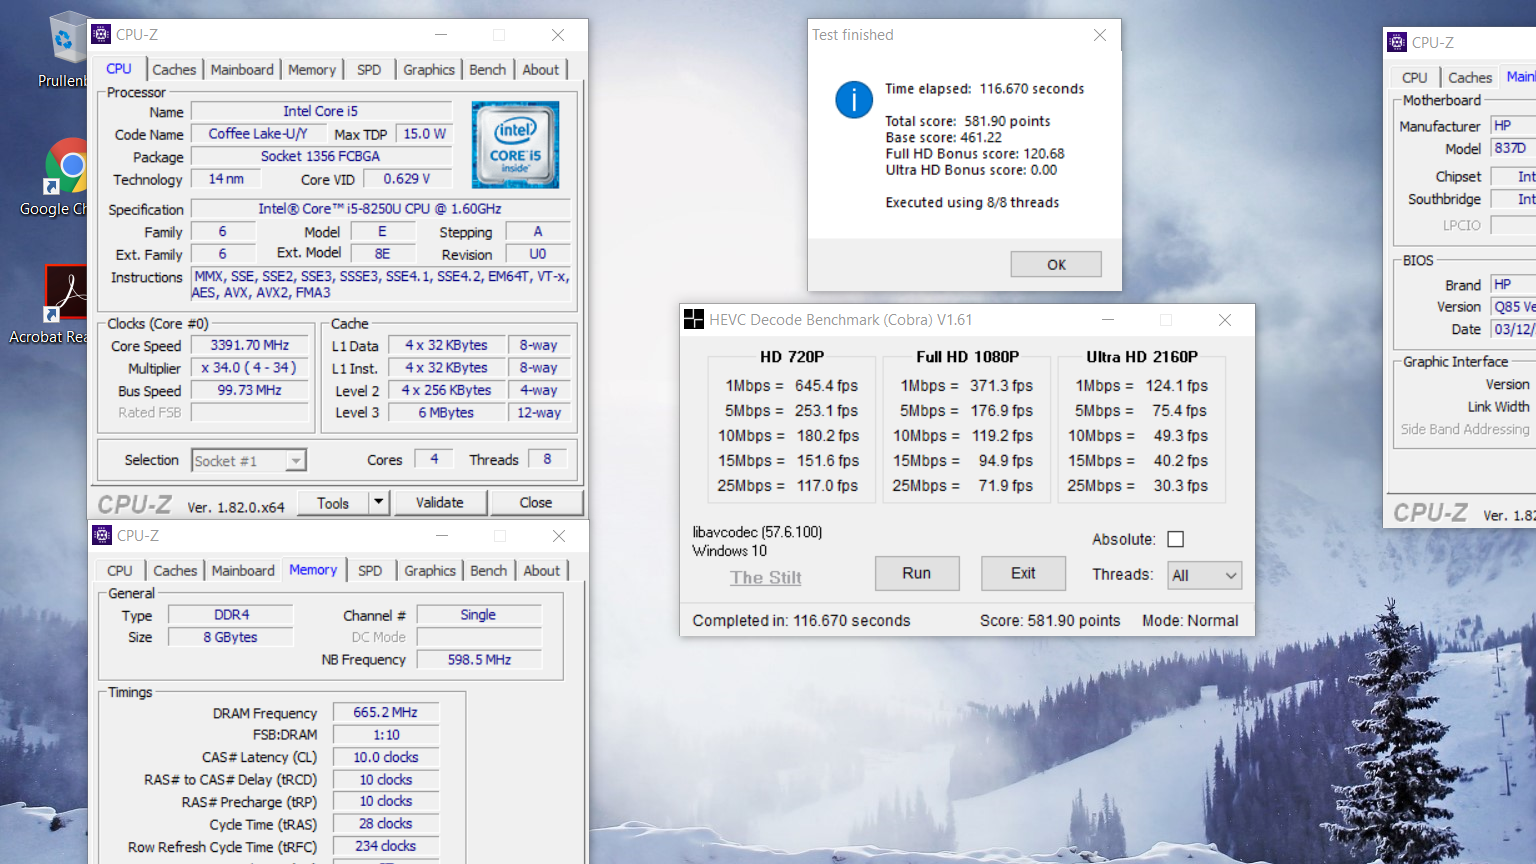Click the CPU-Z icon in the Mainboard window
Screen dimensions: 1536x864
click(1397, 42)
